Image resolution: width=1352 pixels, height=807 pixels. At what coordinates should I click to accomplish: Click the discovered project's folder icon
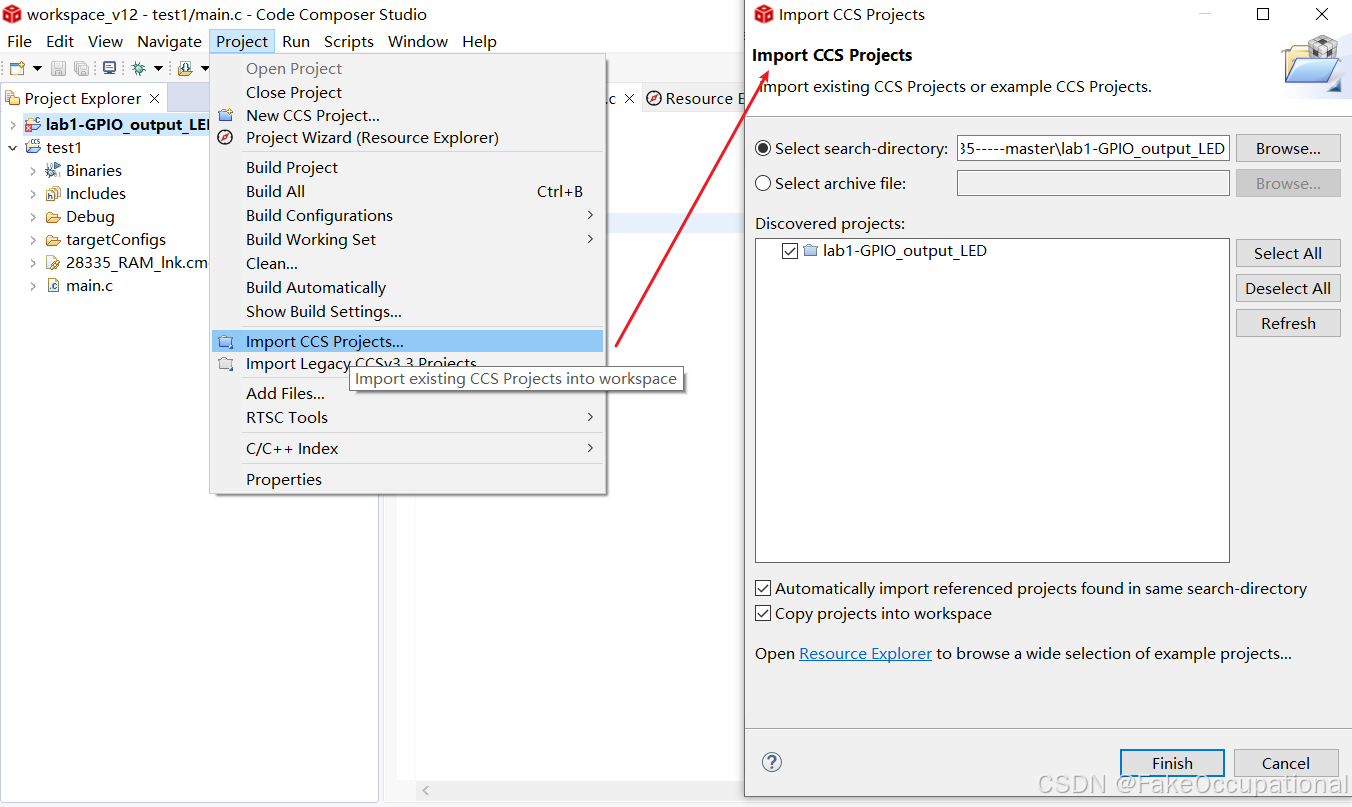811,251
